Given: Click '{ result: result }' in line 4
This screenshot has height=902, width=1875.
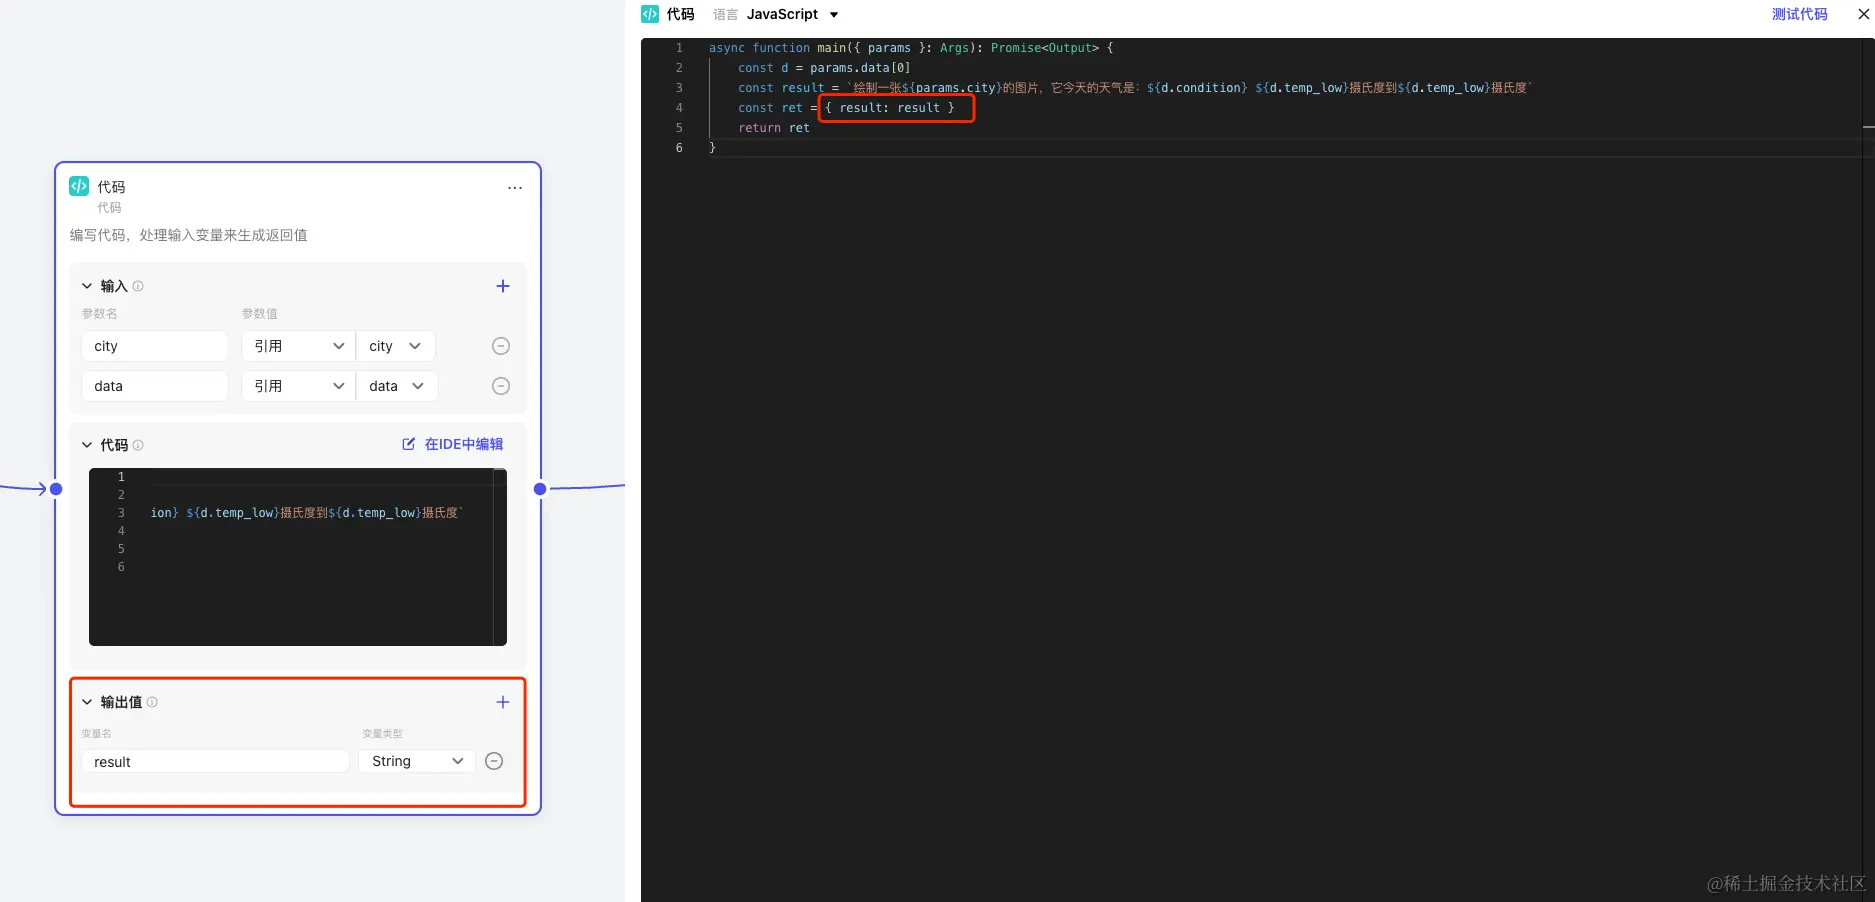Looking at the screenshot, I should coord(890,108).
